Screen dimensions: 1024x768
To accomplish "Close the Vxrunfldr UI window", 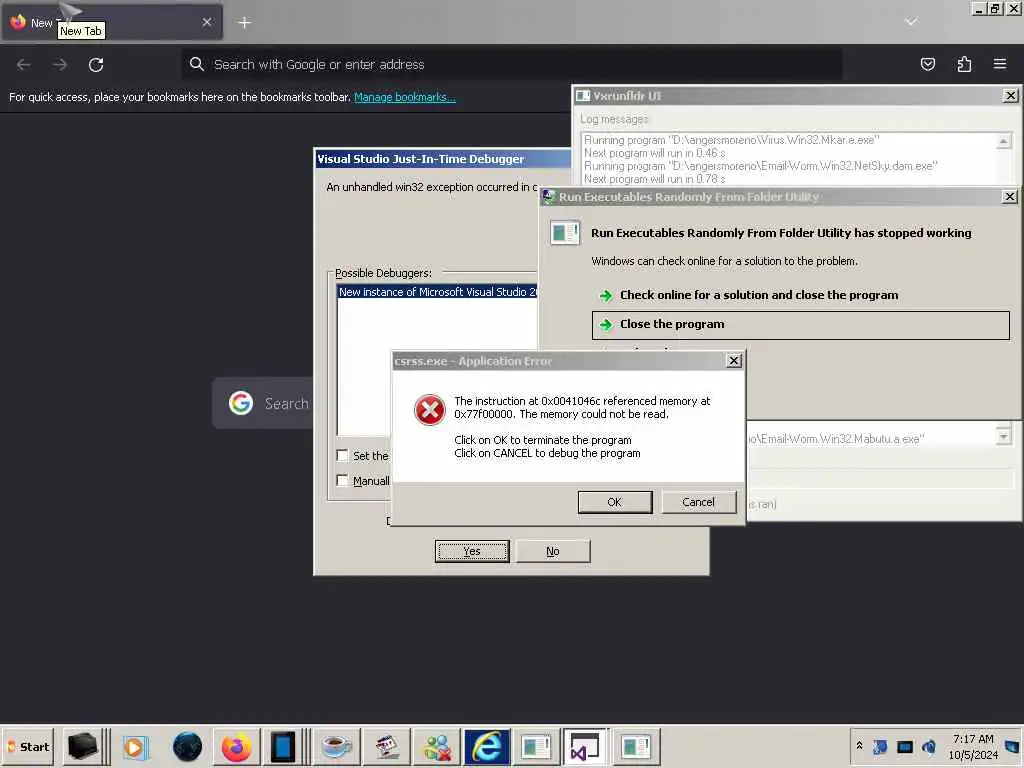I will point(1010,95).
